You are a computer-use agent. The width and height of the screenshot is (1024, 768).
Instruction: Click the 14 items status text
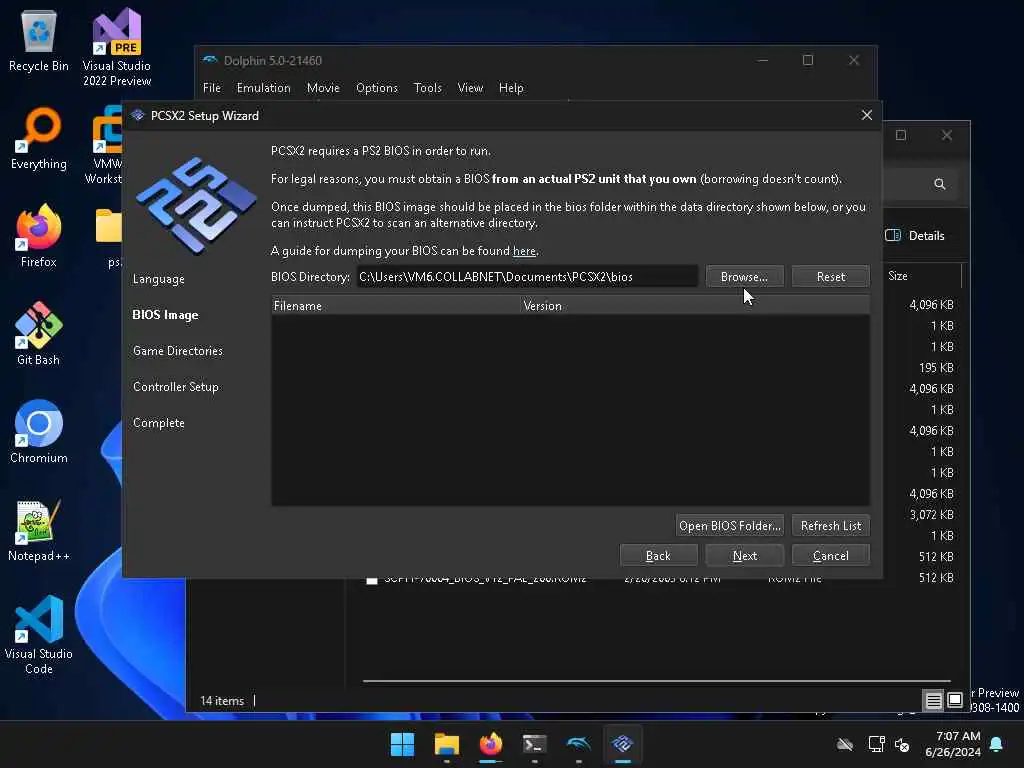(222, 701)
